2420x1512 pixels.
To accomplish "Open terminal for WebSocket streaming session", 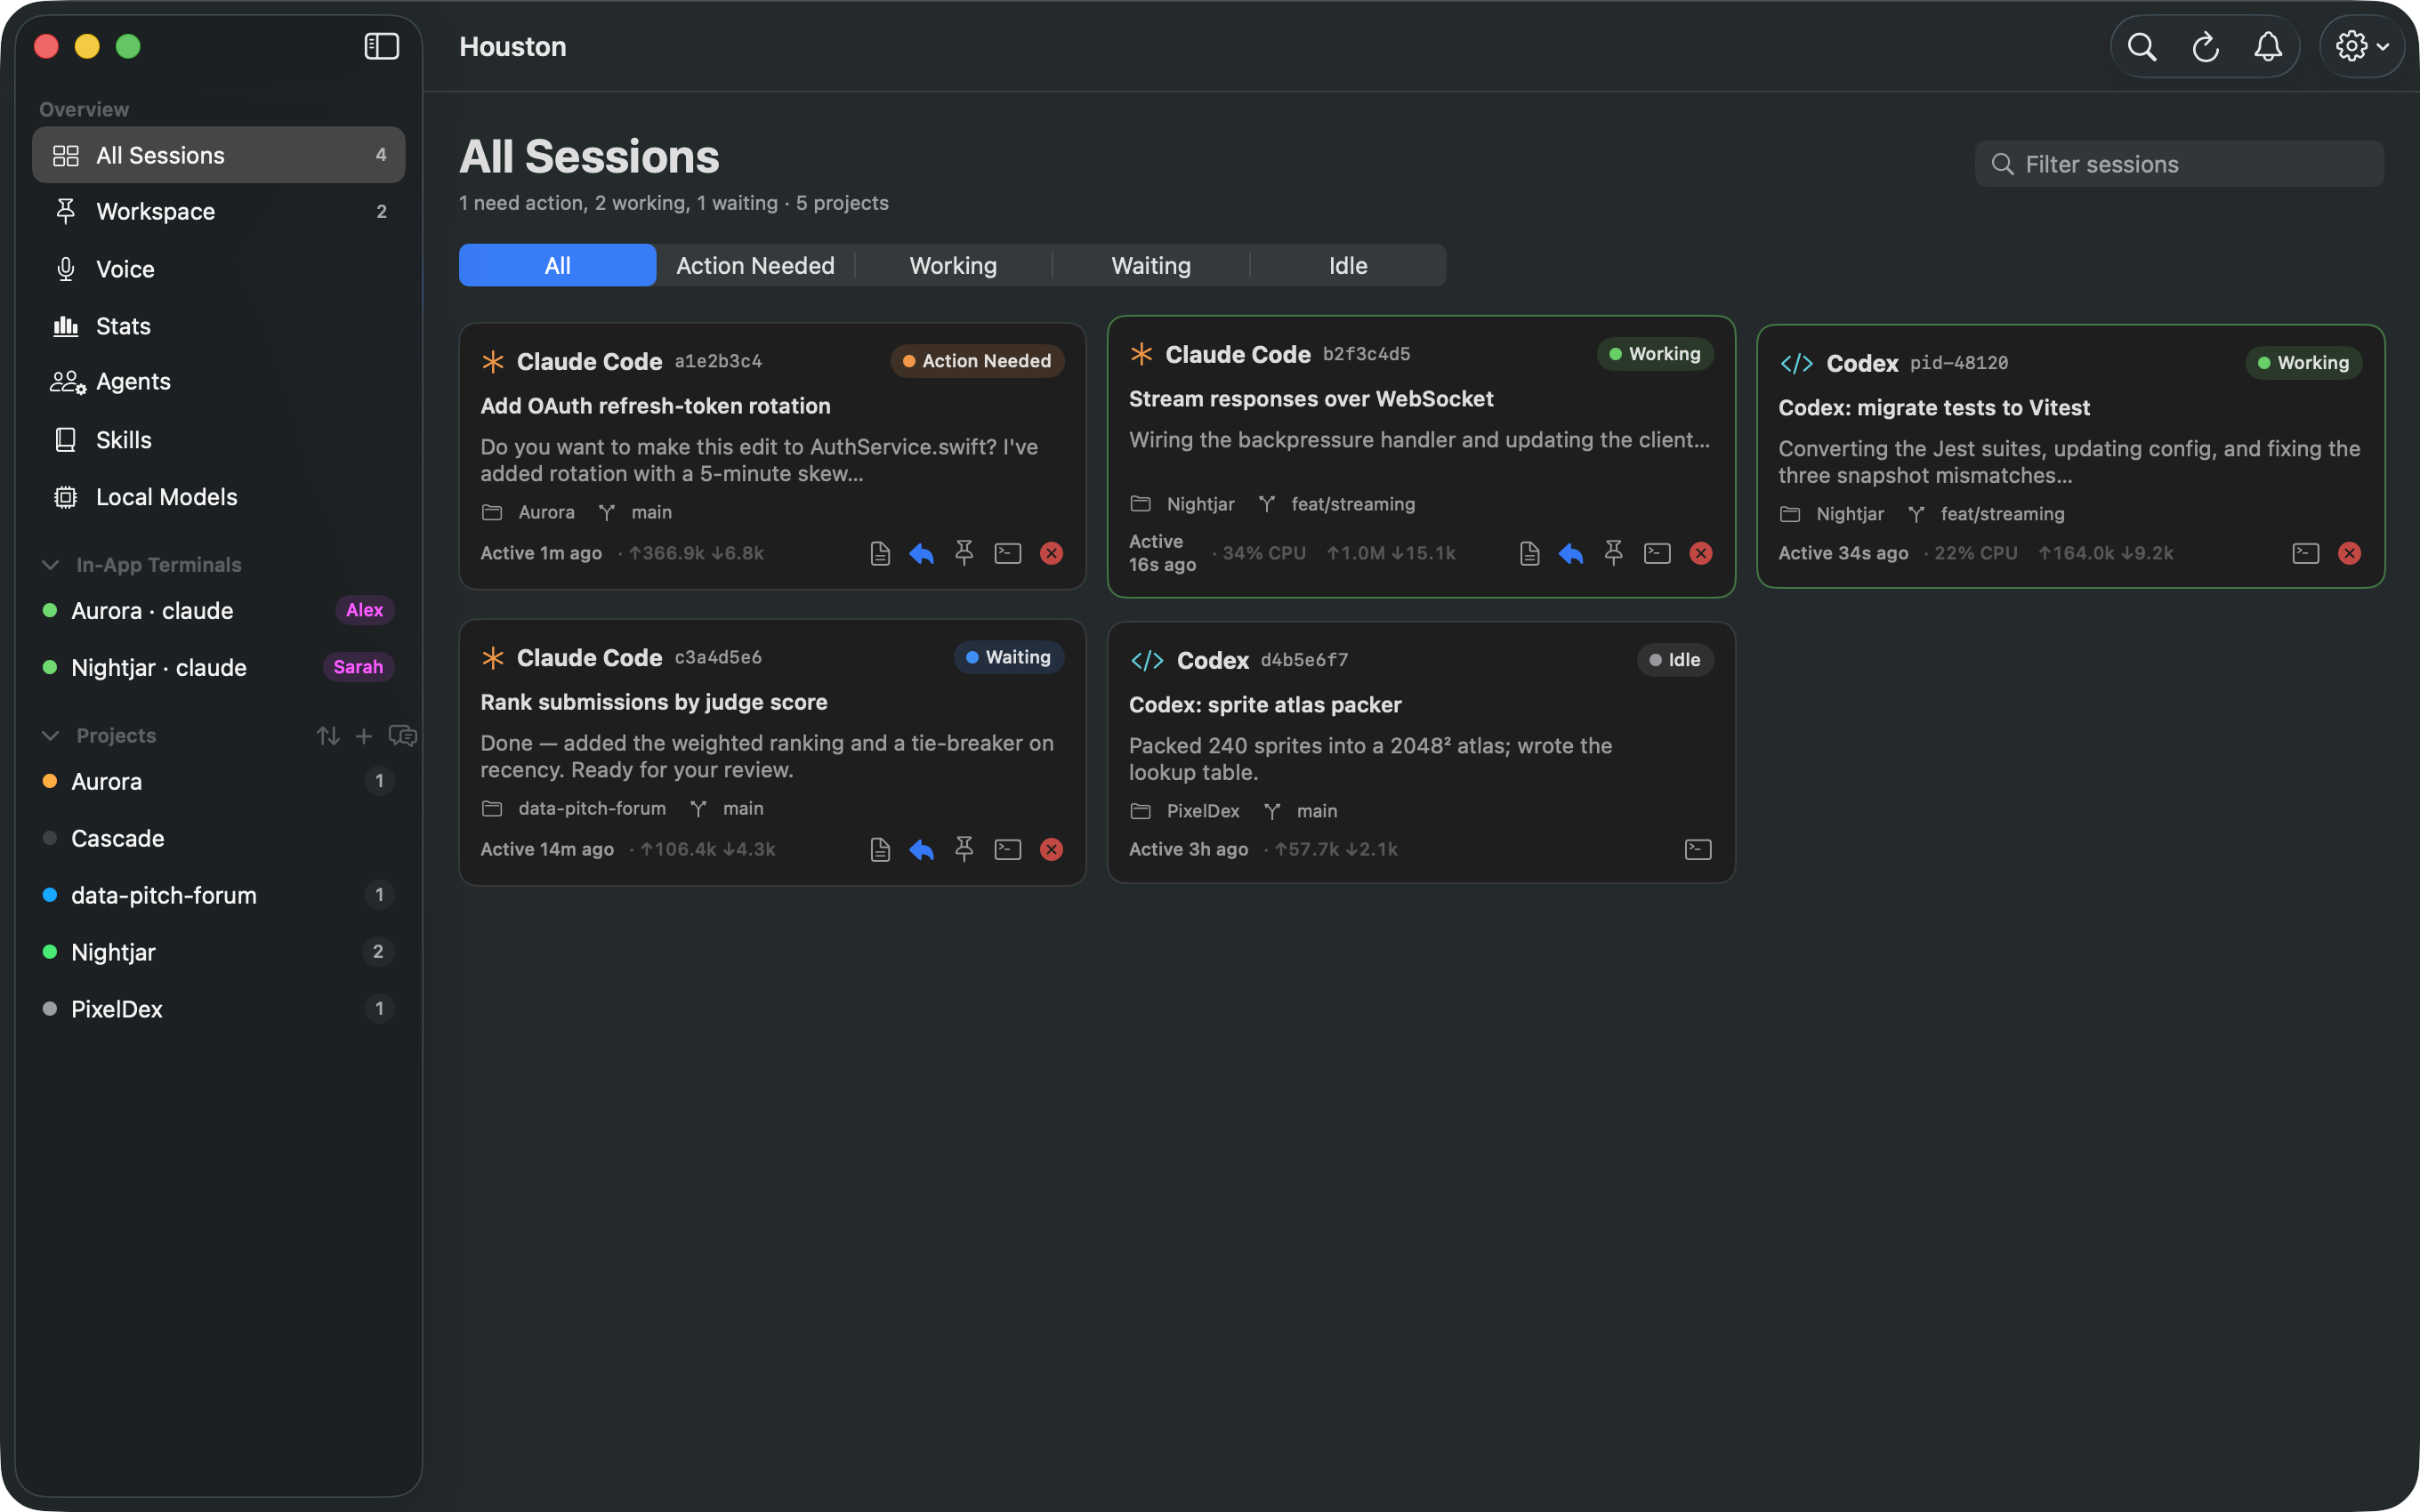I will coord(1657,554).
